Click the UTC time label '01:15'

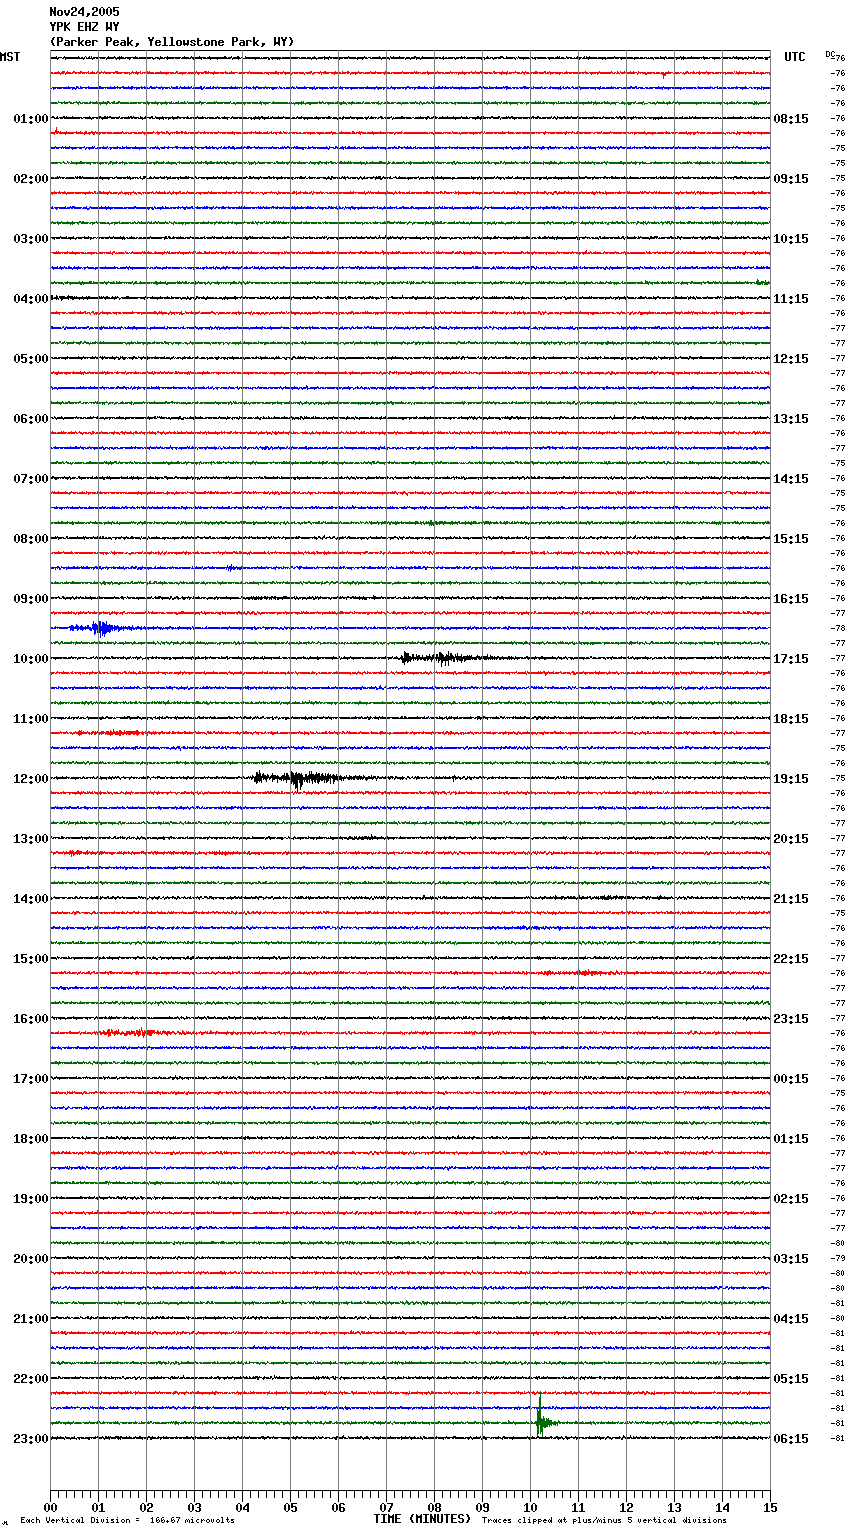(x=791, y=1139)
